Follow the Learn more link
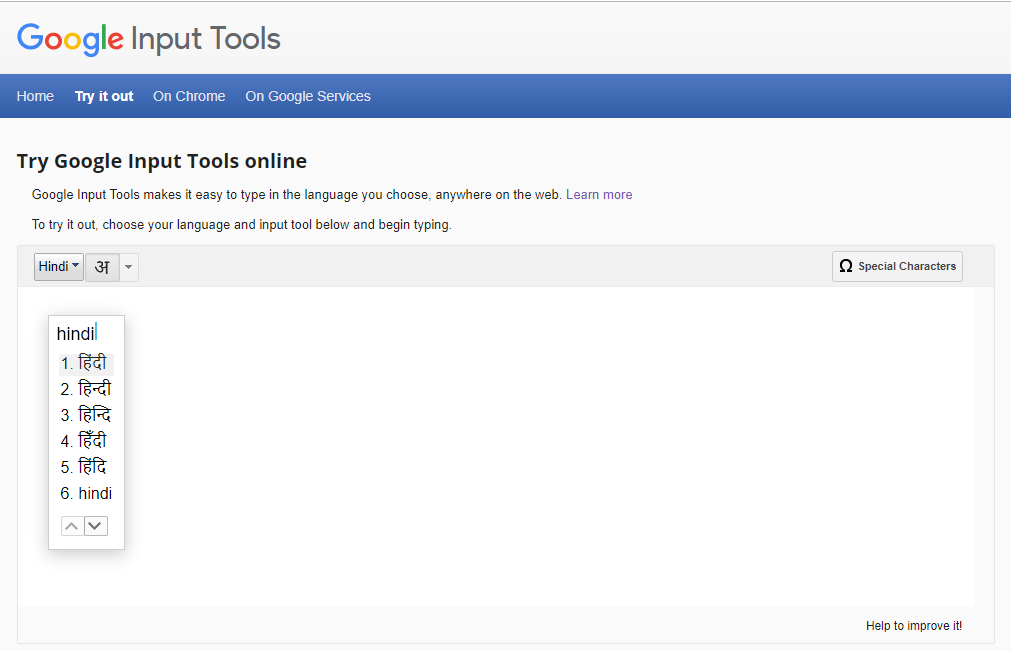Viewport: 1011px width, 651px height. [x=599, y=195]
